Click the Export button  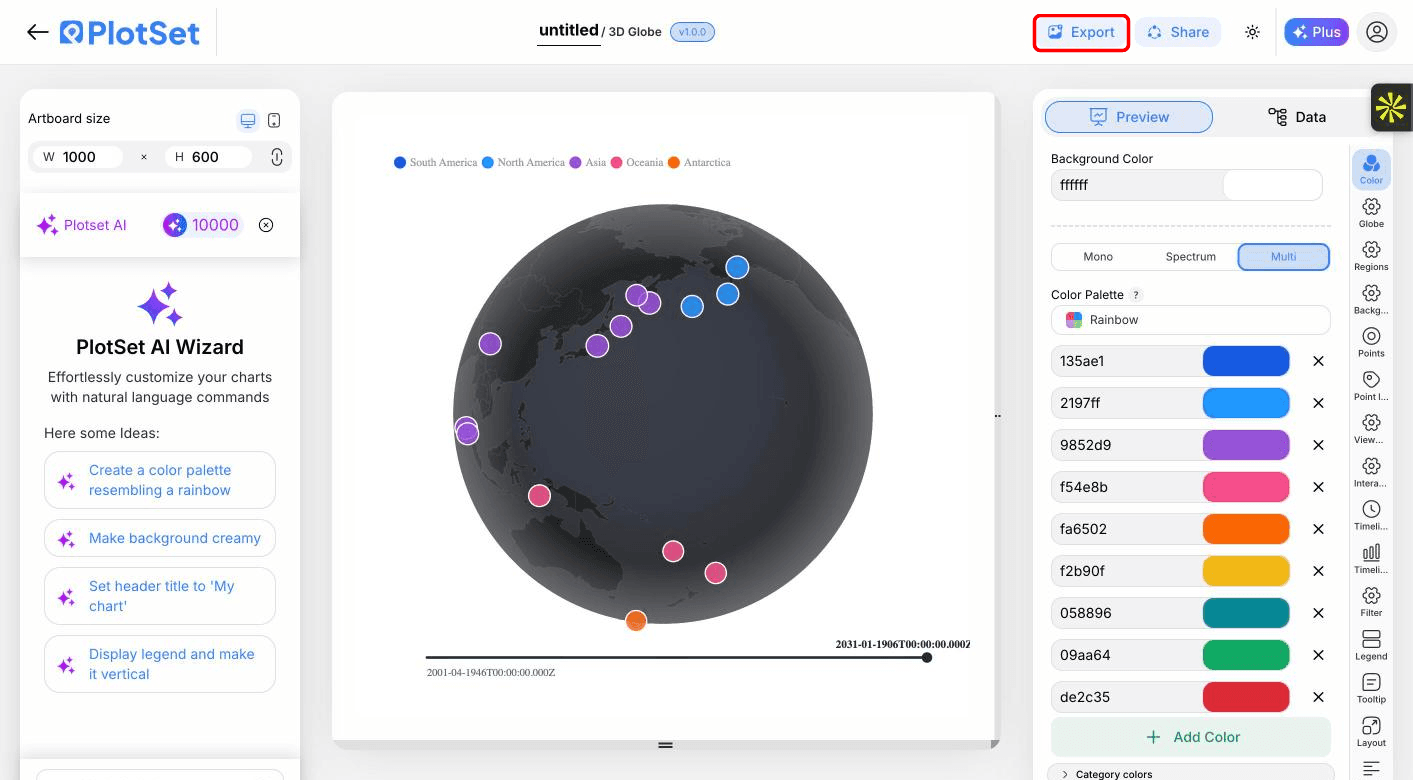(1081, 32)
